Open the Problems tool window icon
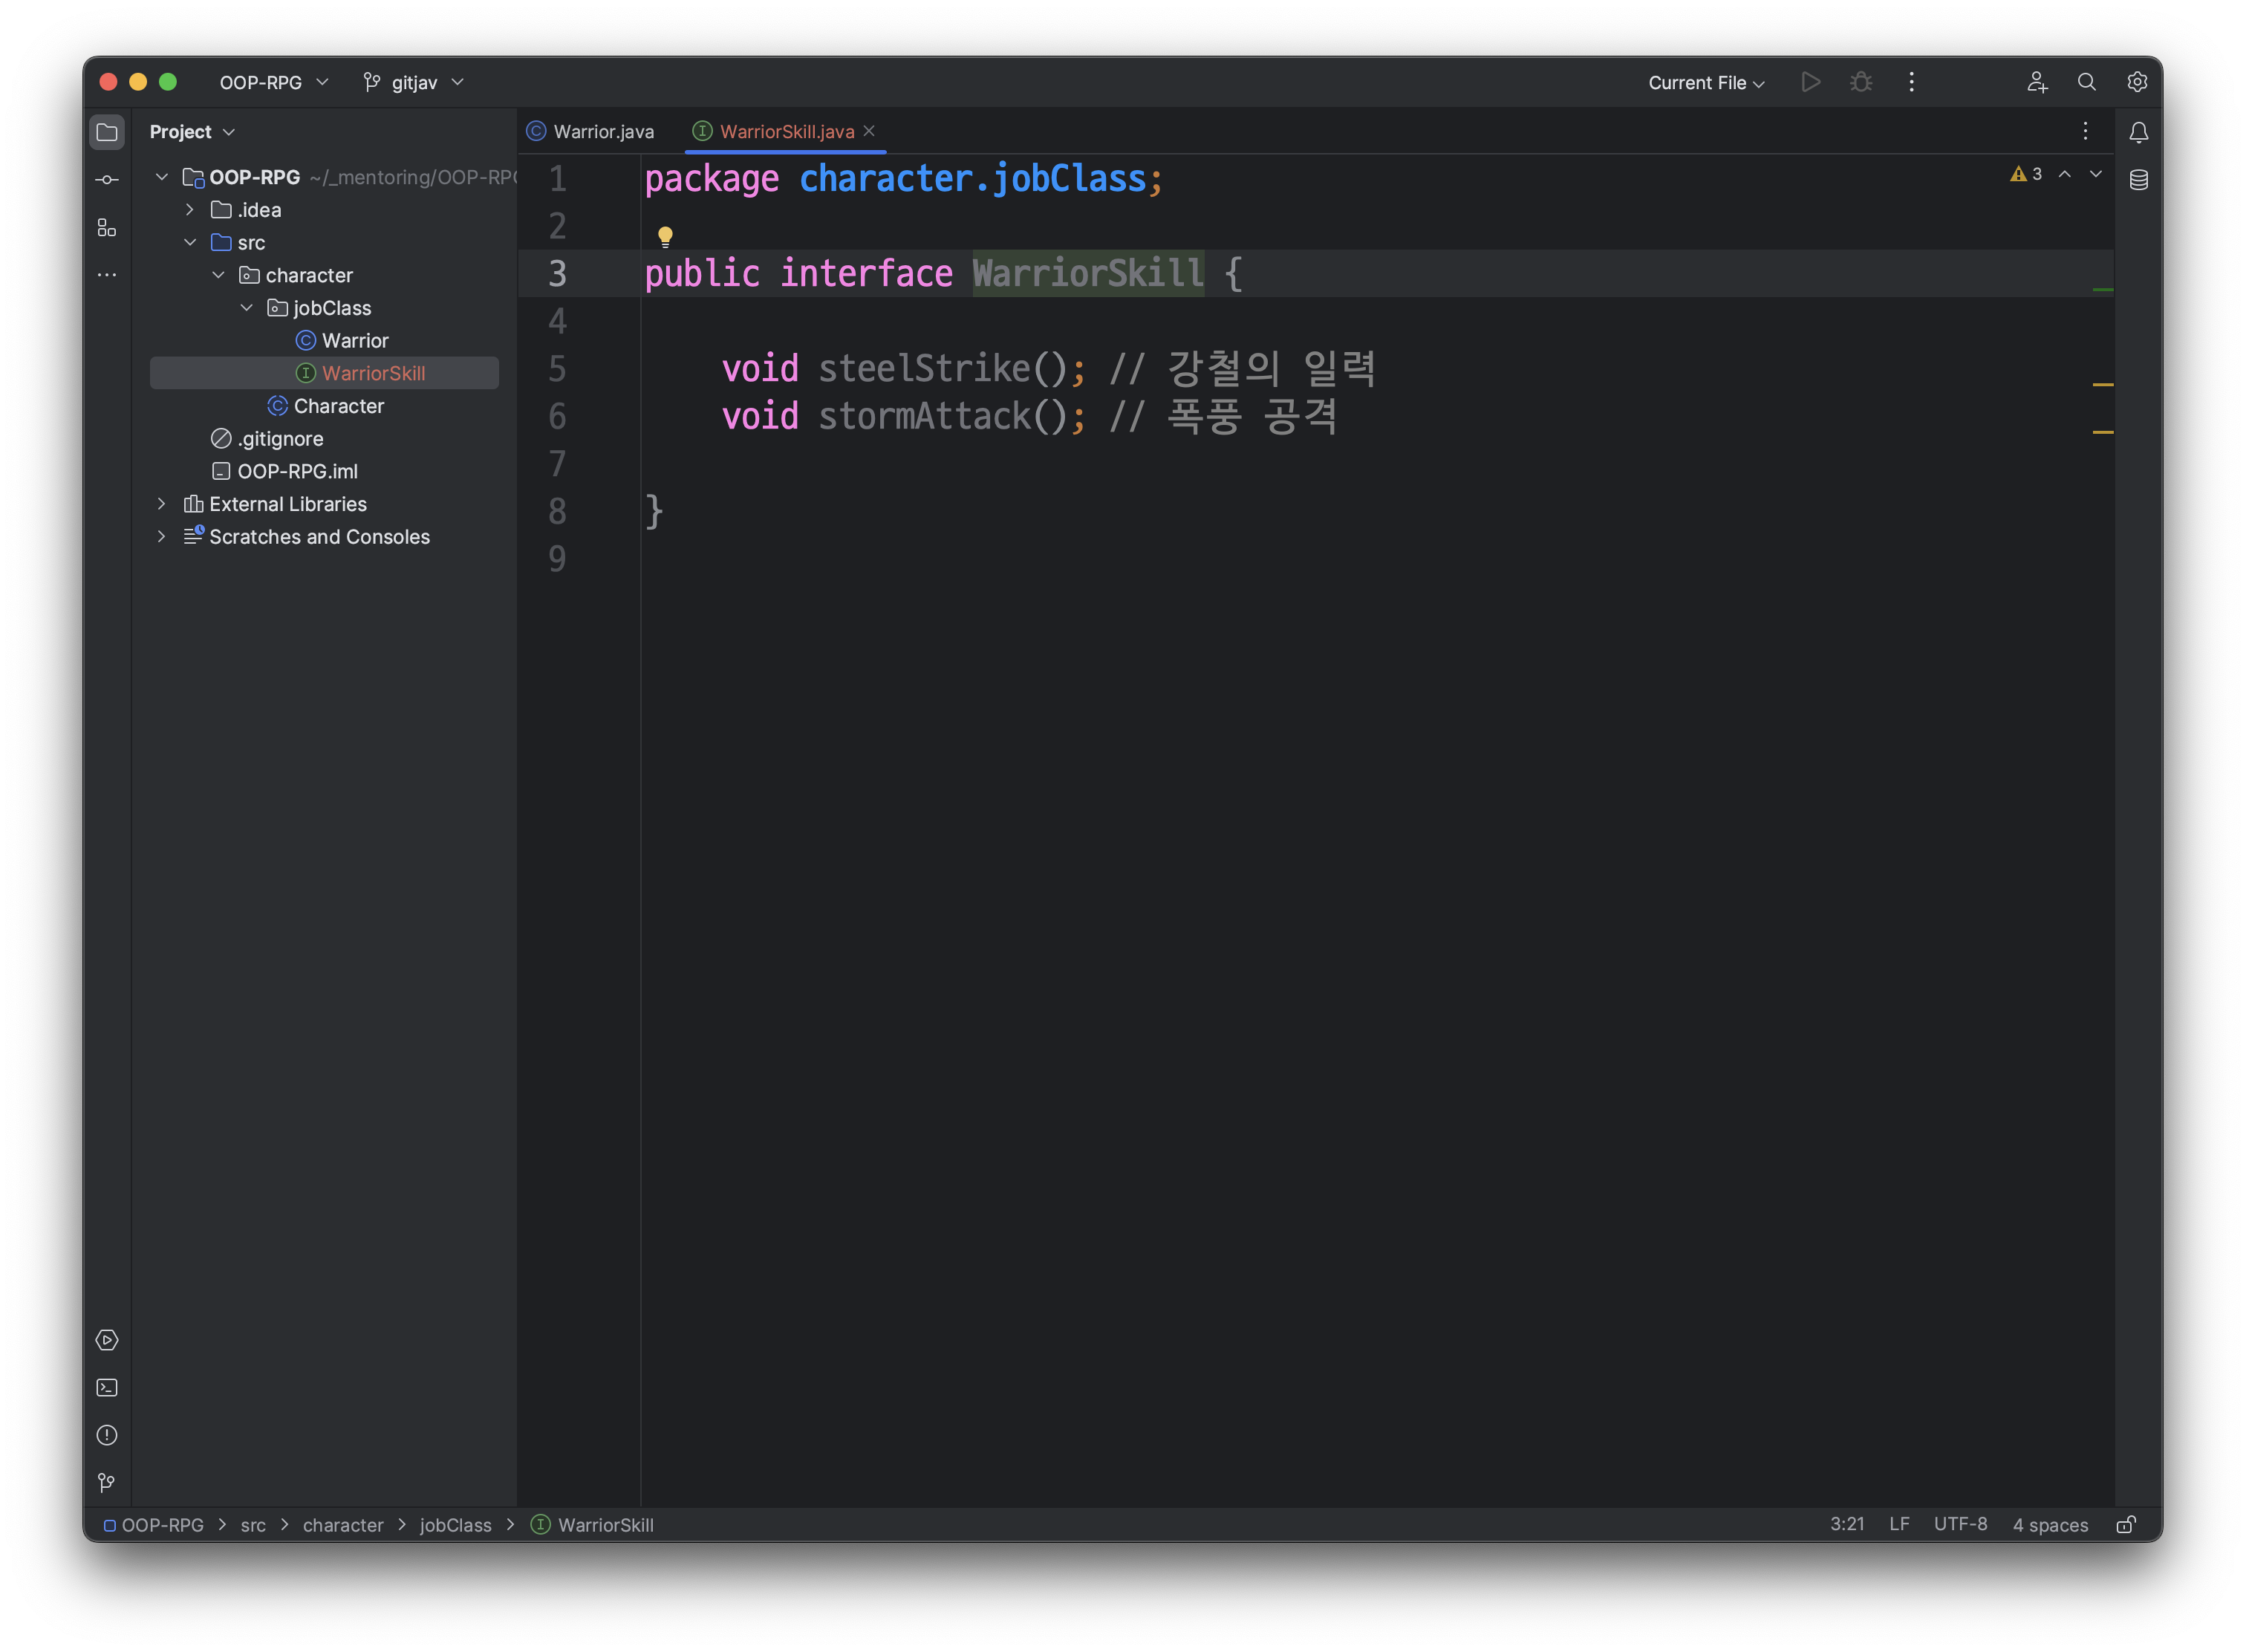The width and height of the screenshot is (2246, 1652). pos(107,1435)
